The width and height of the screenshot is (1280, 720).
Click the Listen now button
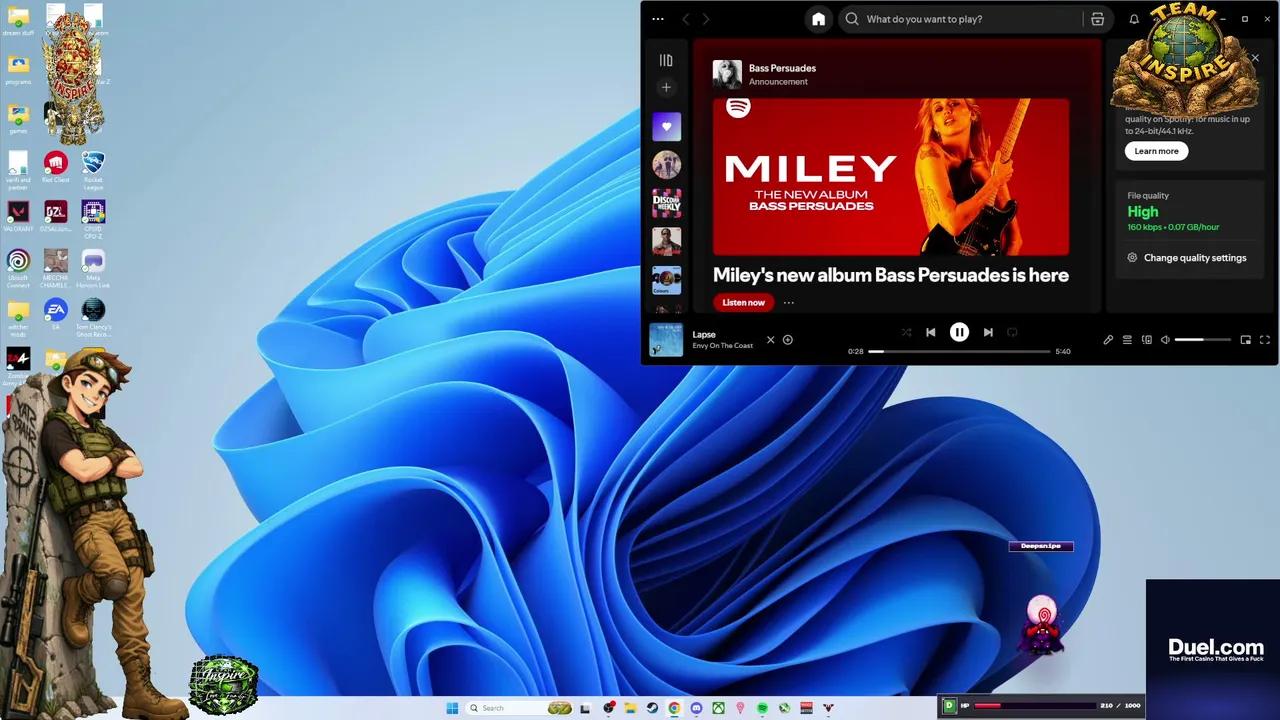click(743, 302)
